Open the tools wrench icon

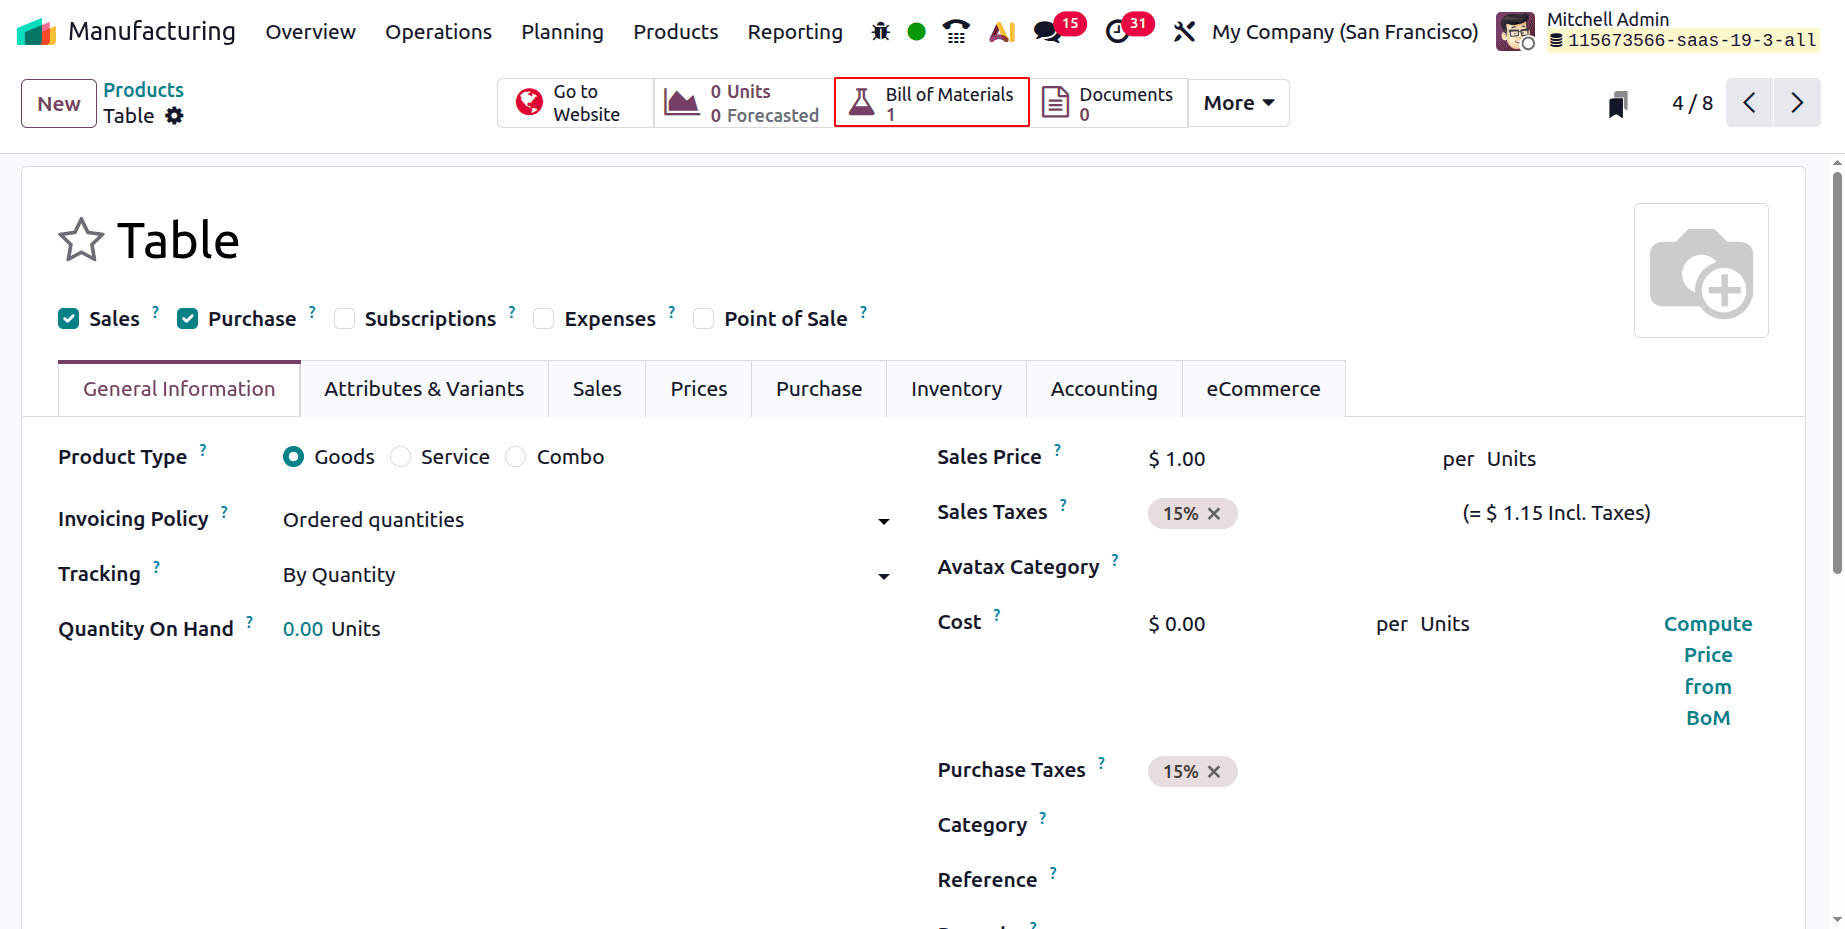pyautogui.click(x=1184, y=32)
